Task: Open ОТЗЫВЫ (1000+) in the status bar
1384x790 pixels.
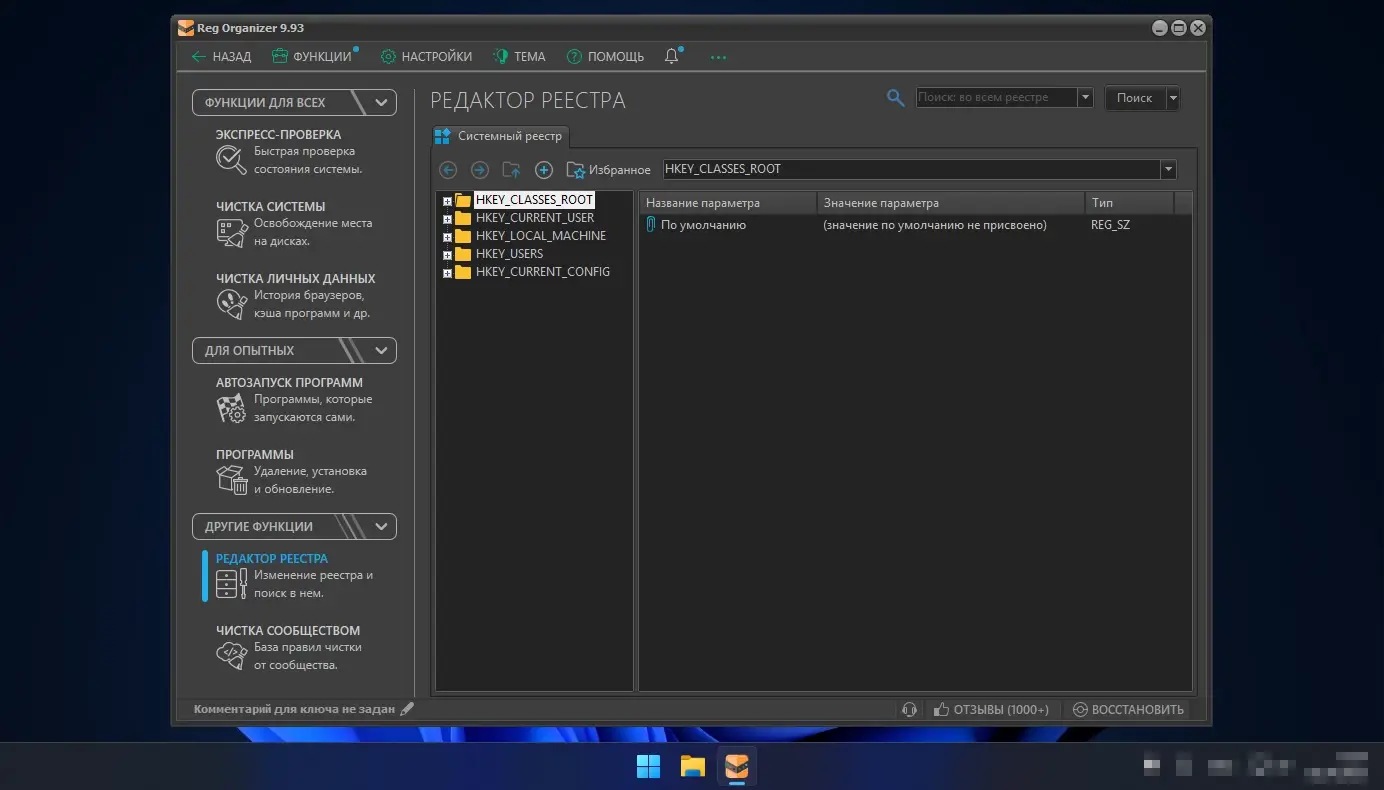Action: pos(991,709)
